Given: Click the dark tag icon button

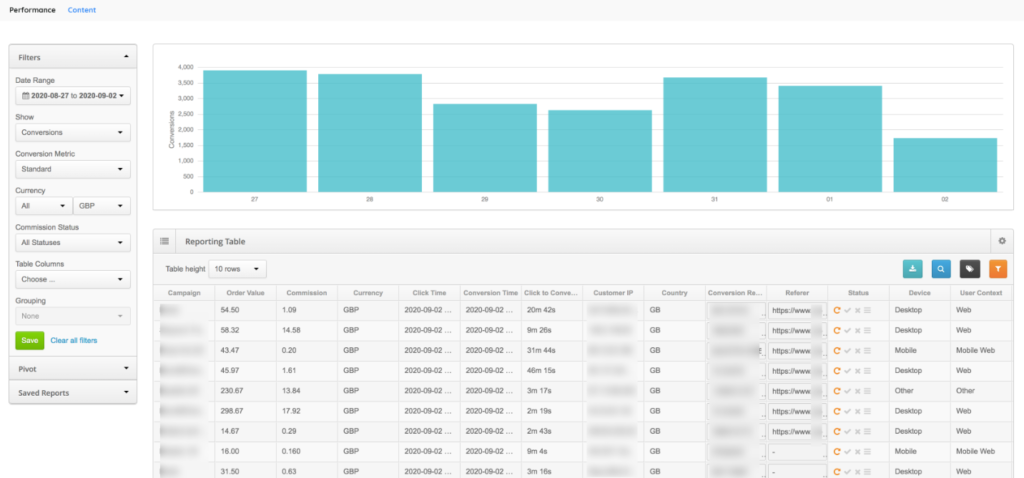Looking at the screenshot, I should (x=969, y=268).
